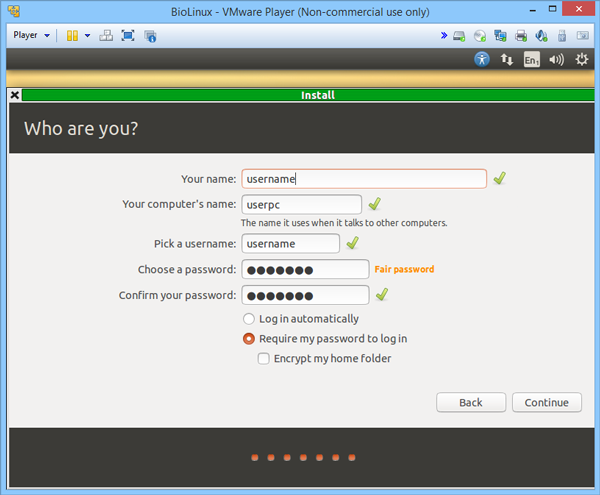The image size is (600, 495).
Task: Open the En keyboard layout indicator
Action: pos(532,59)
